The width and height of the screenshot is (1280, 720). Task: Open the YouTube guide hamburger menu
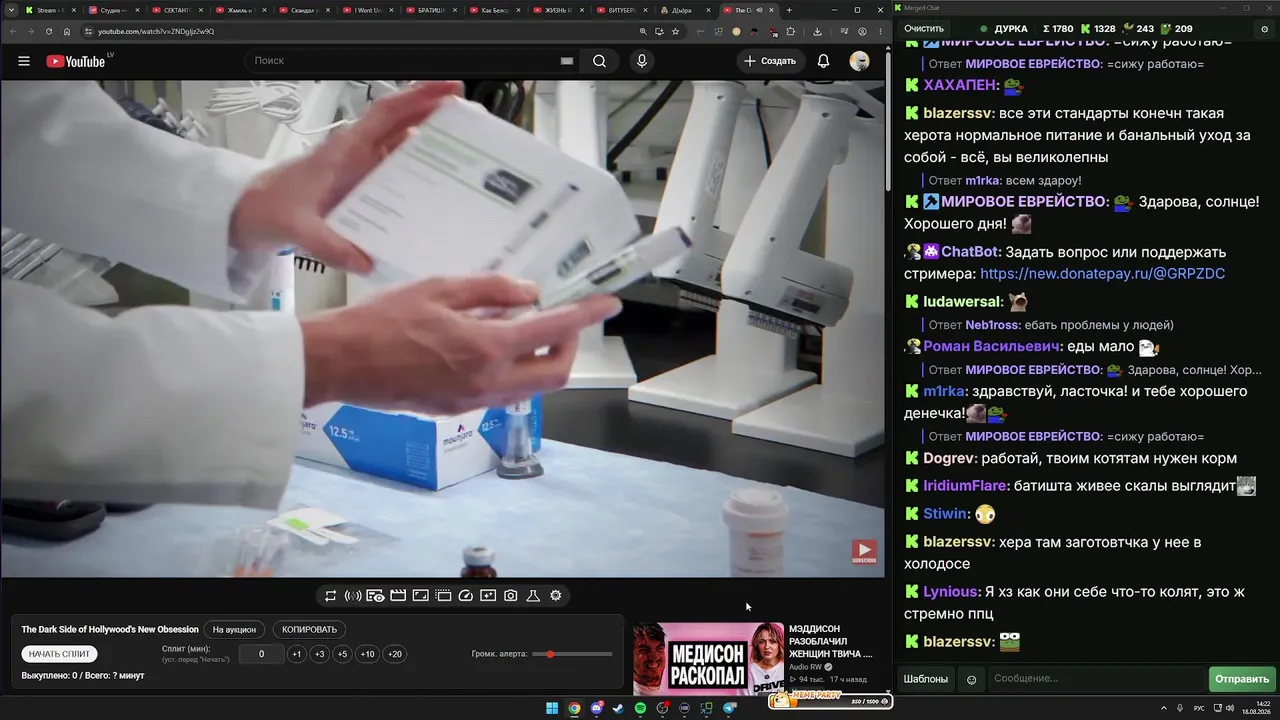[24, 61]
